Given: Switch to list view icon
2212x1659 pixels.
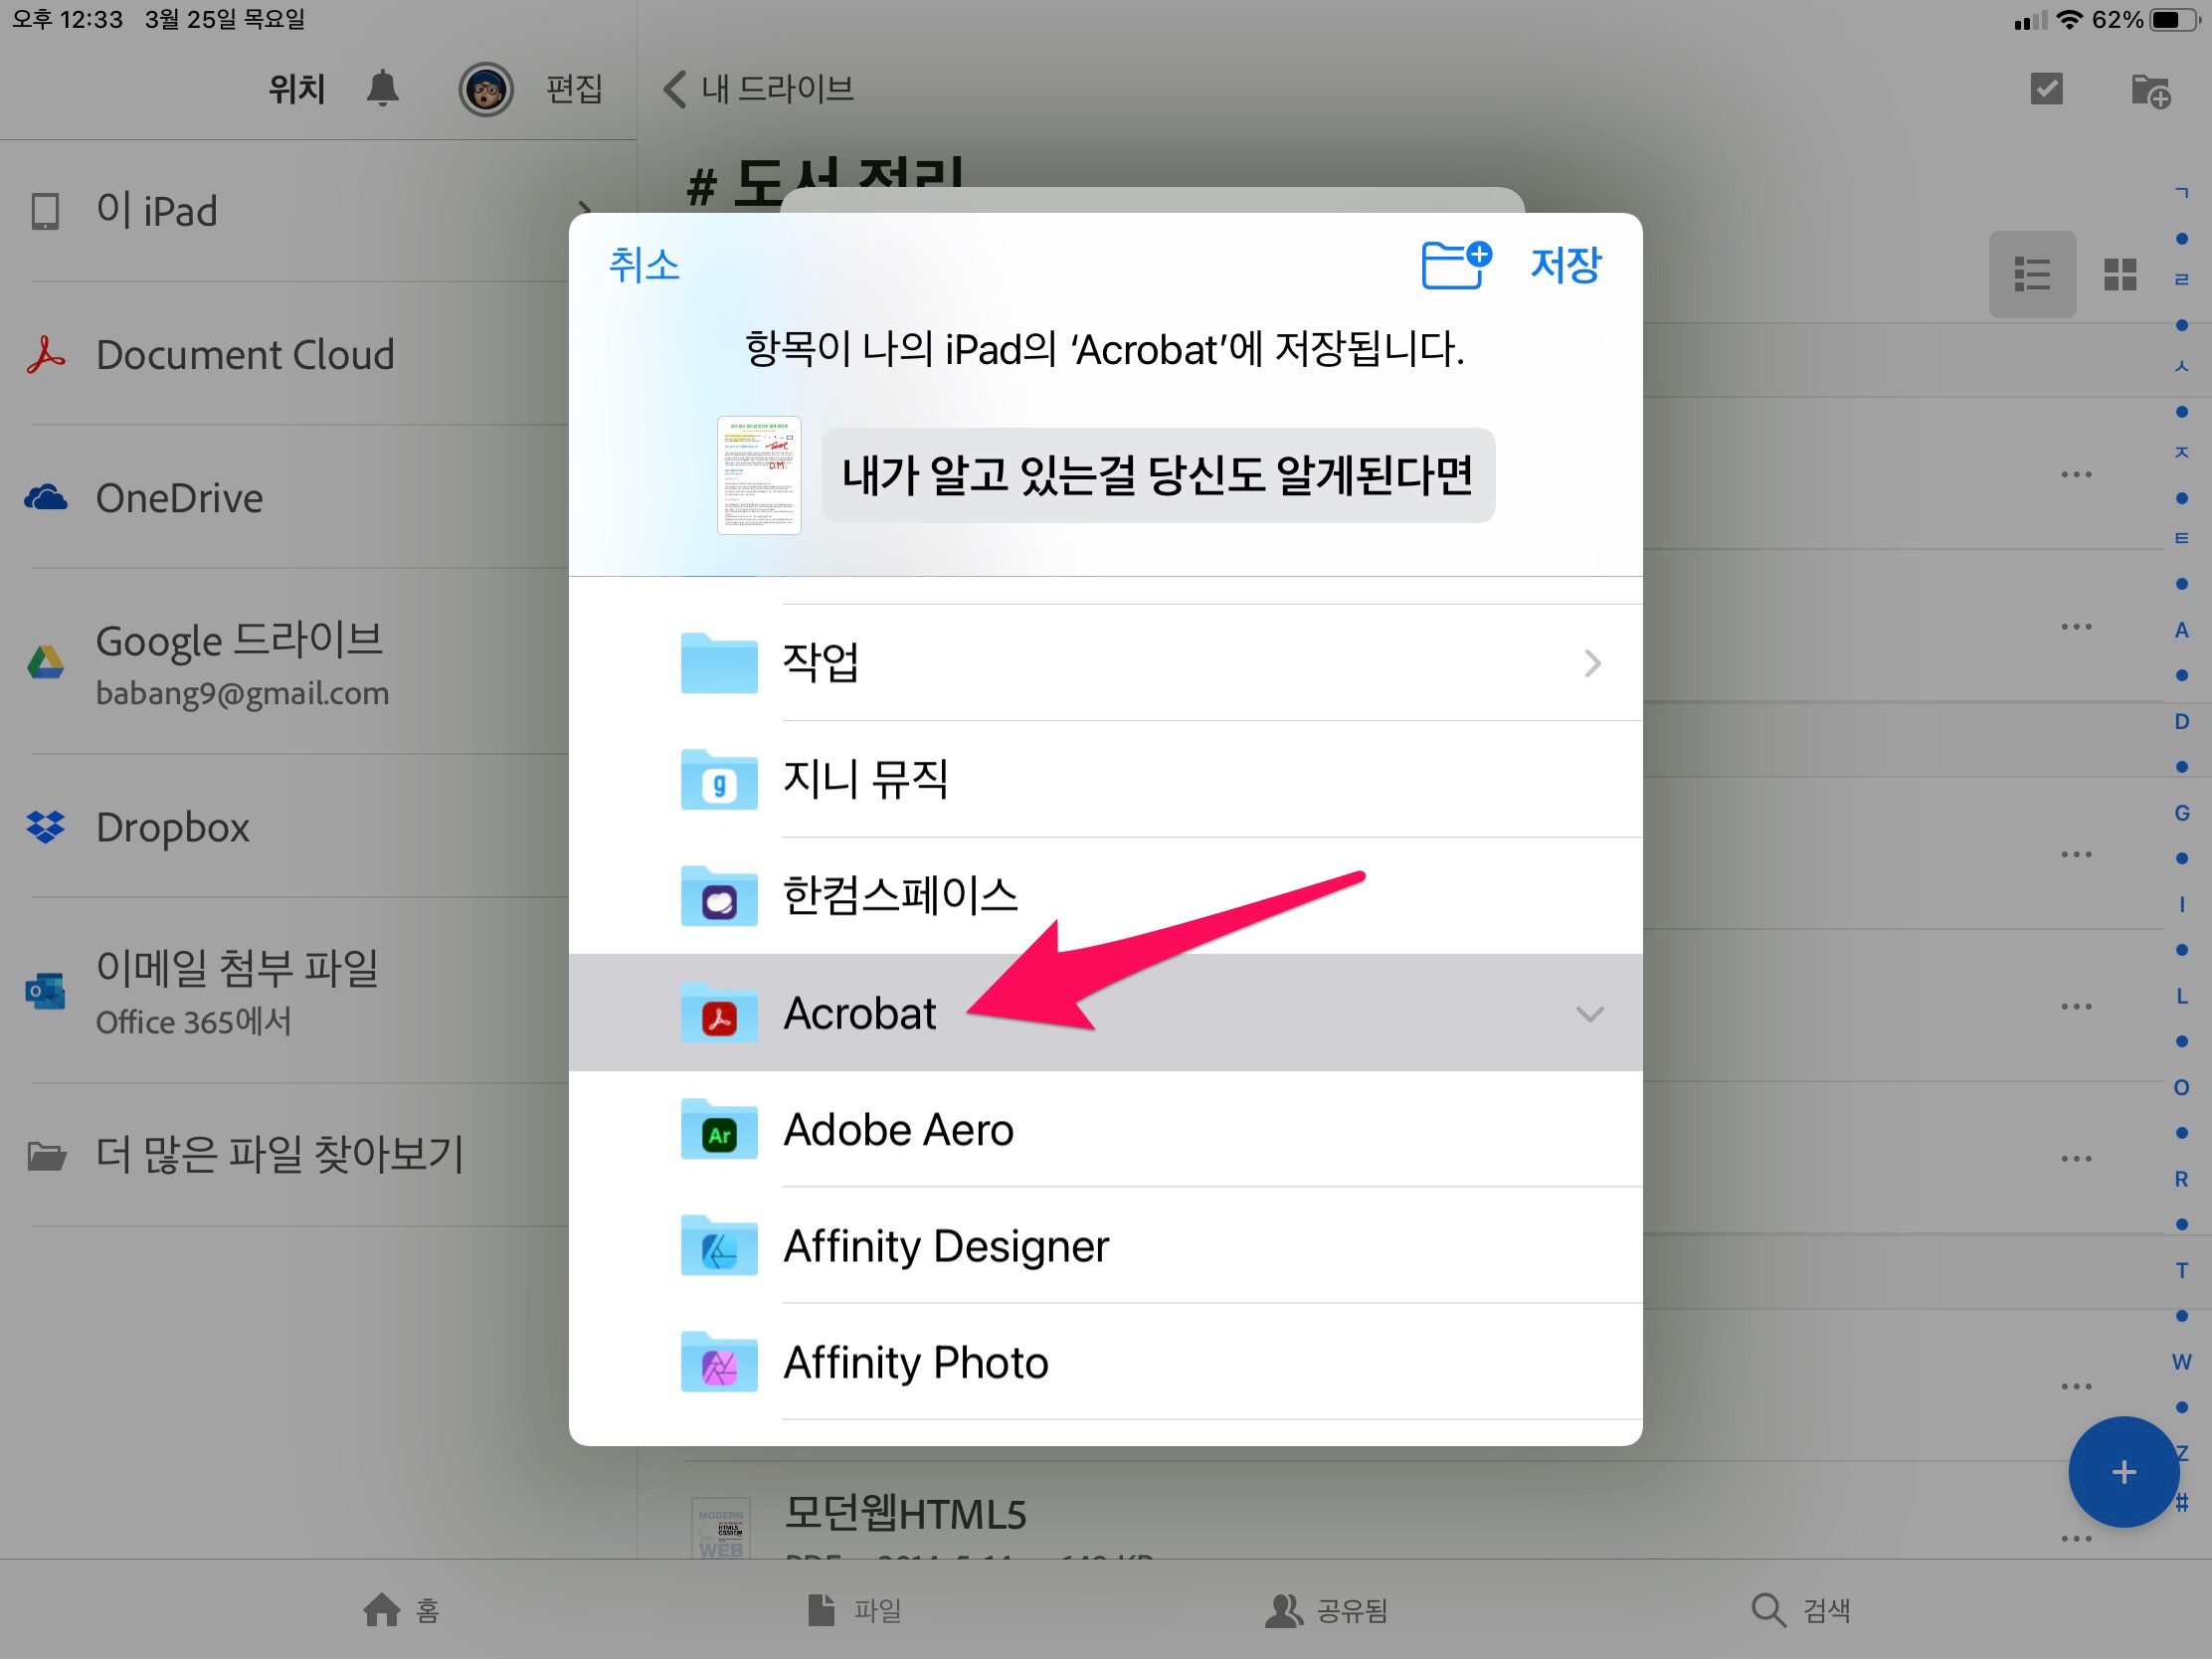Looking at the screenshot, I should (2031, 274).
